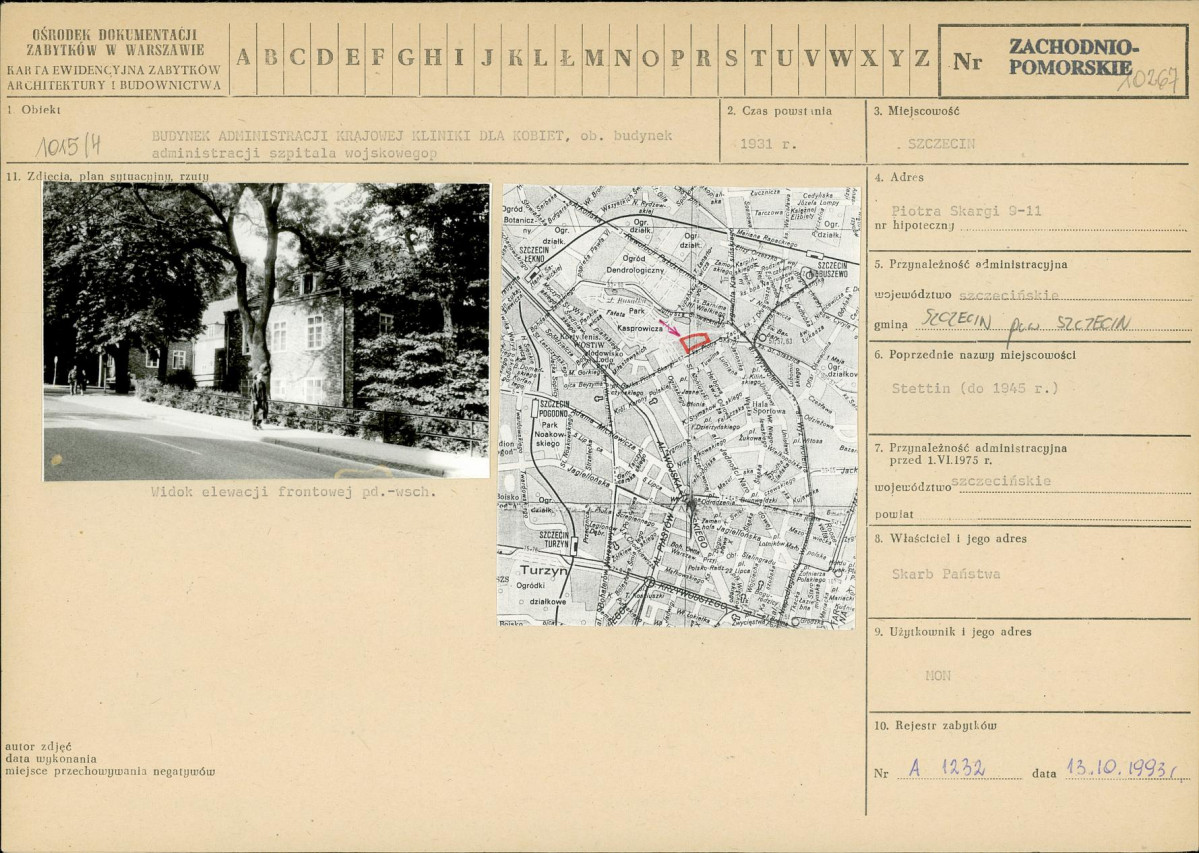Screen dimensions: 1199x853
Task: Click "KARTA EWIDENCYJNA ZABYTKÓW" subtitle text
Action: (114, 70)
